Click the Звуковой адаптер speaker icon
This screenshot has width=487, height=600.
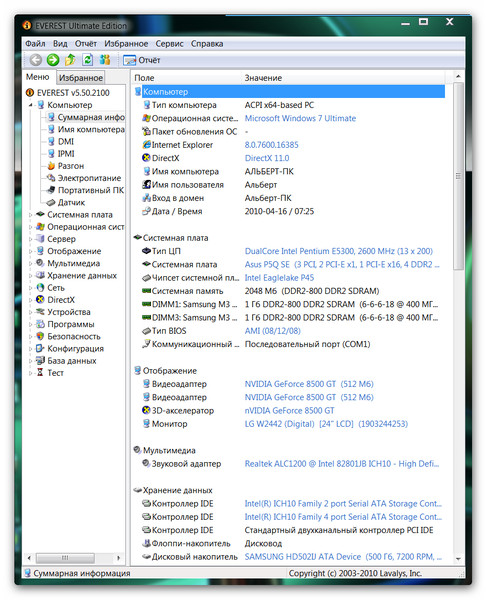[147, 464]
